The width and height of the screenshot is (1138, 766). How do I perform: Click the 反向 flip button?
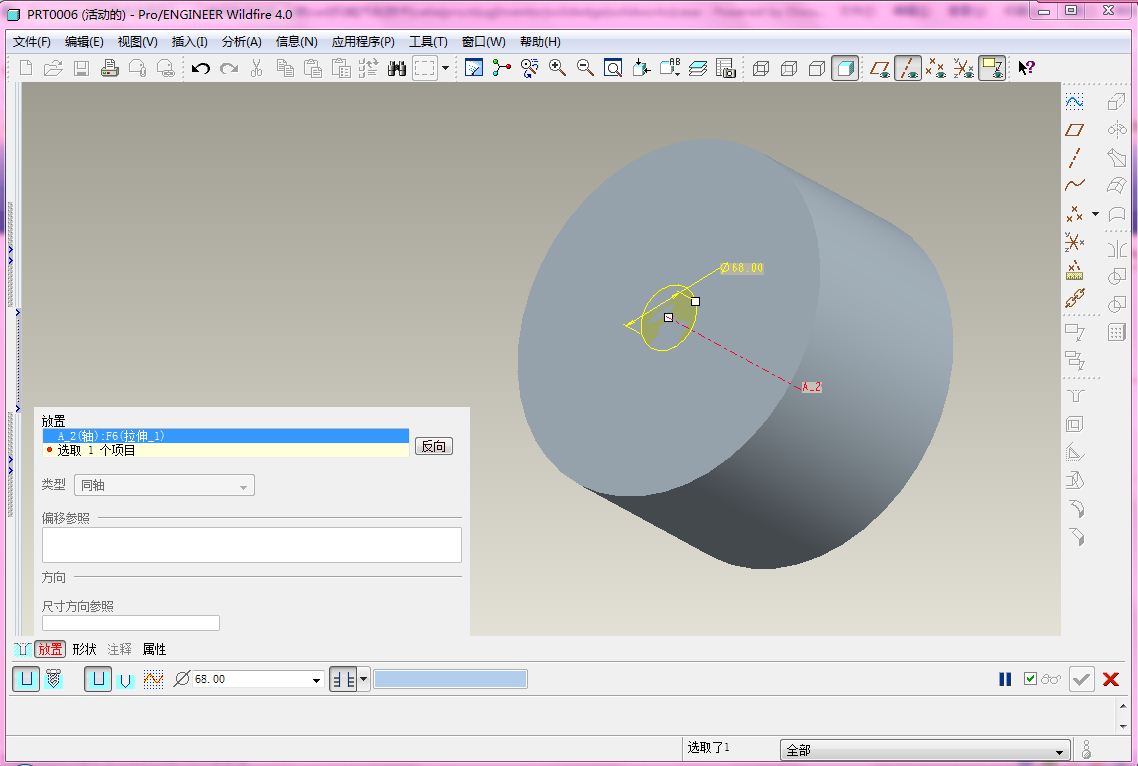pos(434,446)
